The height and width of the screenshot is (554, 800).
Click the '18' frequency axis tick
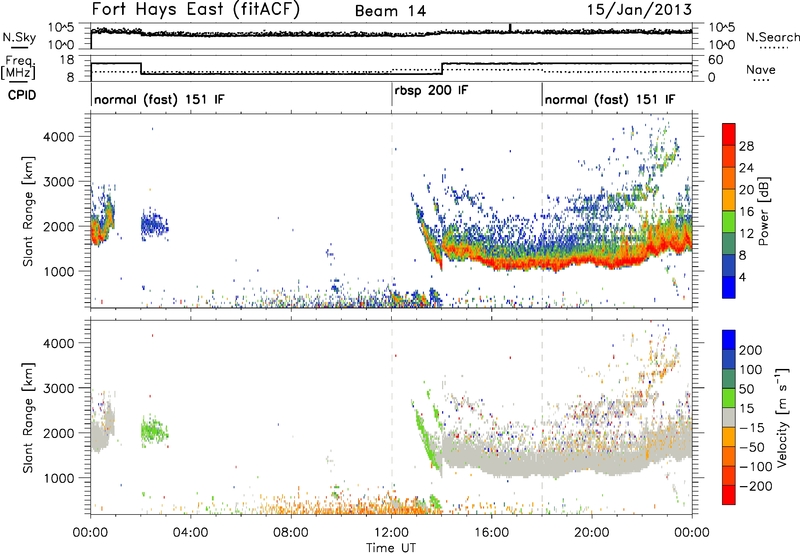coord(67,60)
